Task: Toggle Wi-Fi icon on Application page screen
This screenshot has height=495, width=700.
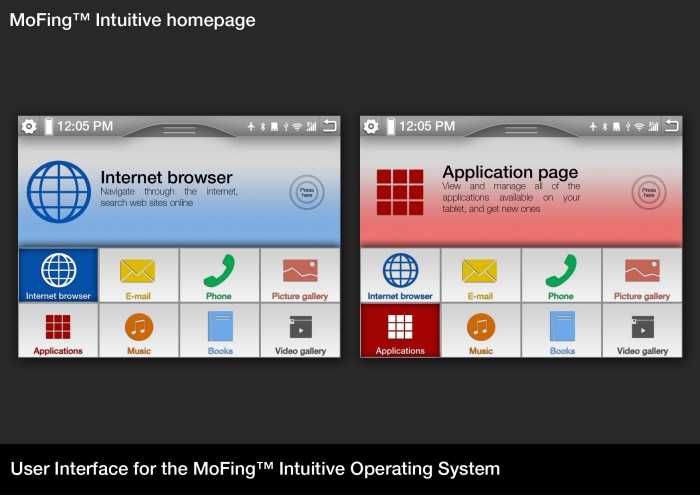Action: (639, 127)
